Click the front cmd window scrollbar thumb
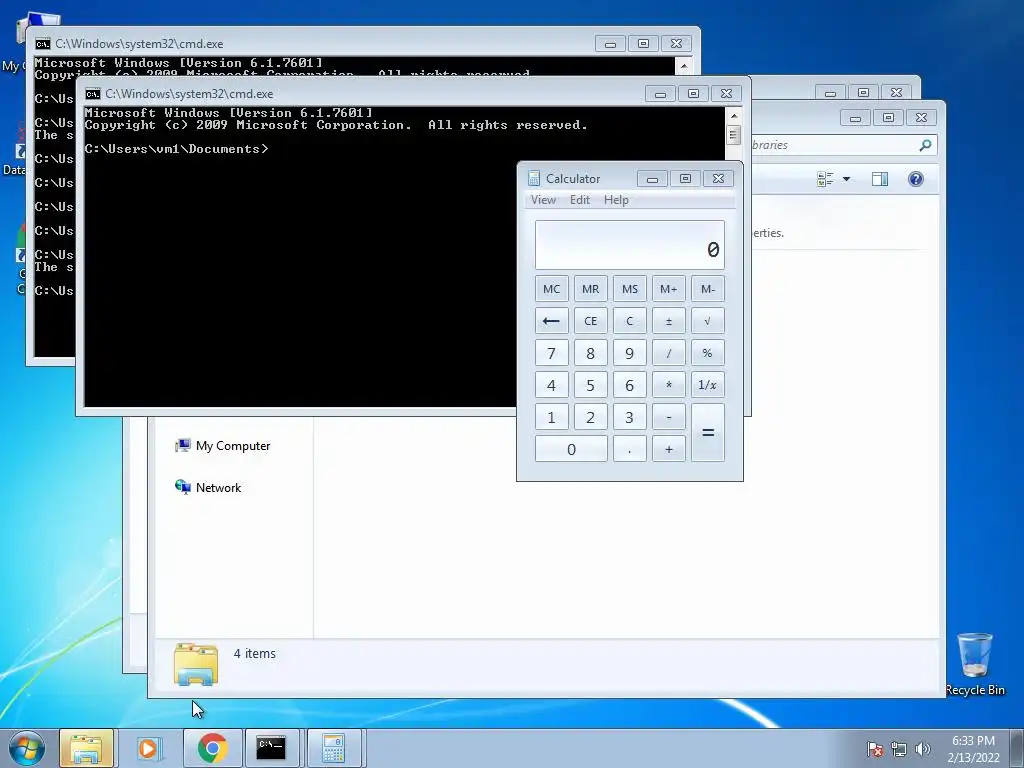This screenshot has height=768, width=1024. [x=733, y=135]
